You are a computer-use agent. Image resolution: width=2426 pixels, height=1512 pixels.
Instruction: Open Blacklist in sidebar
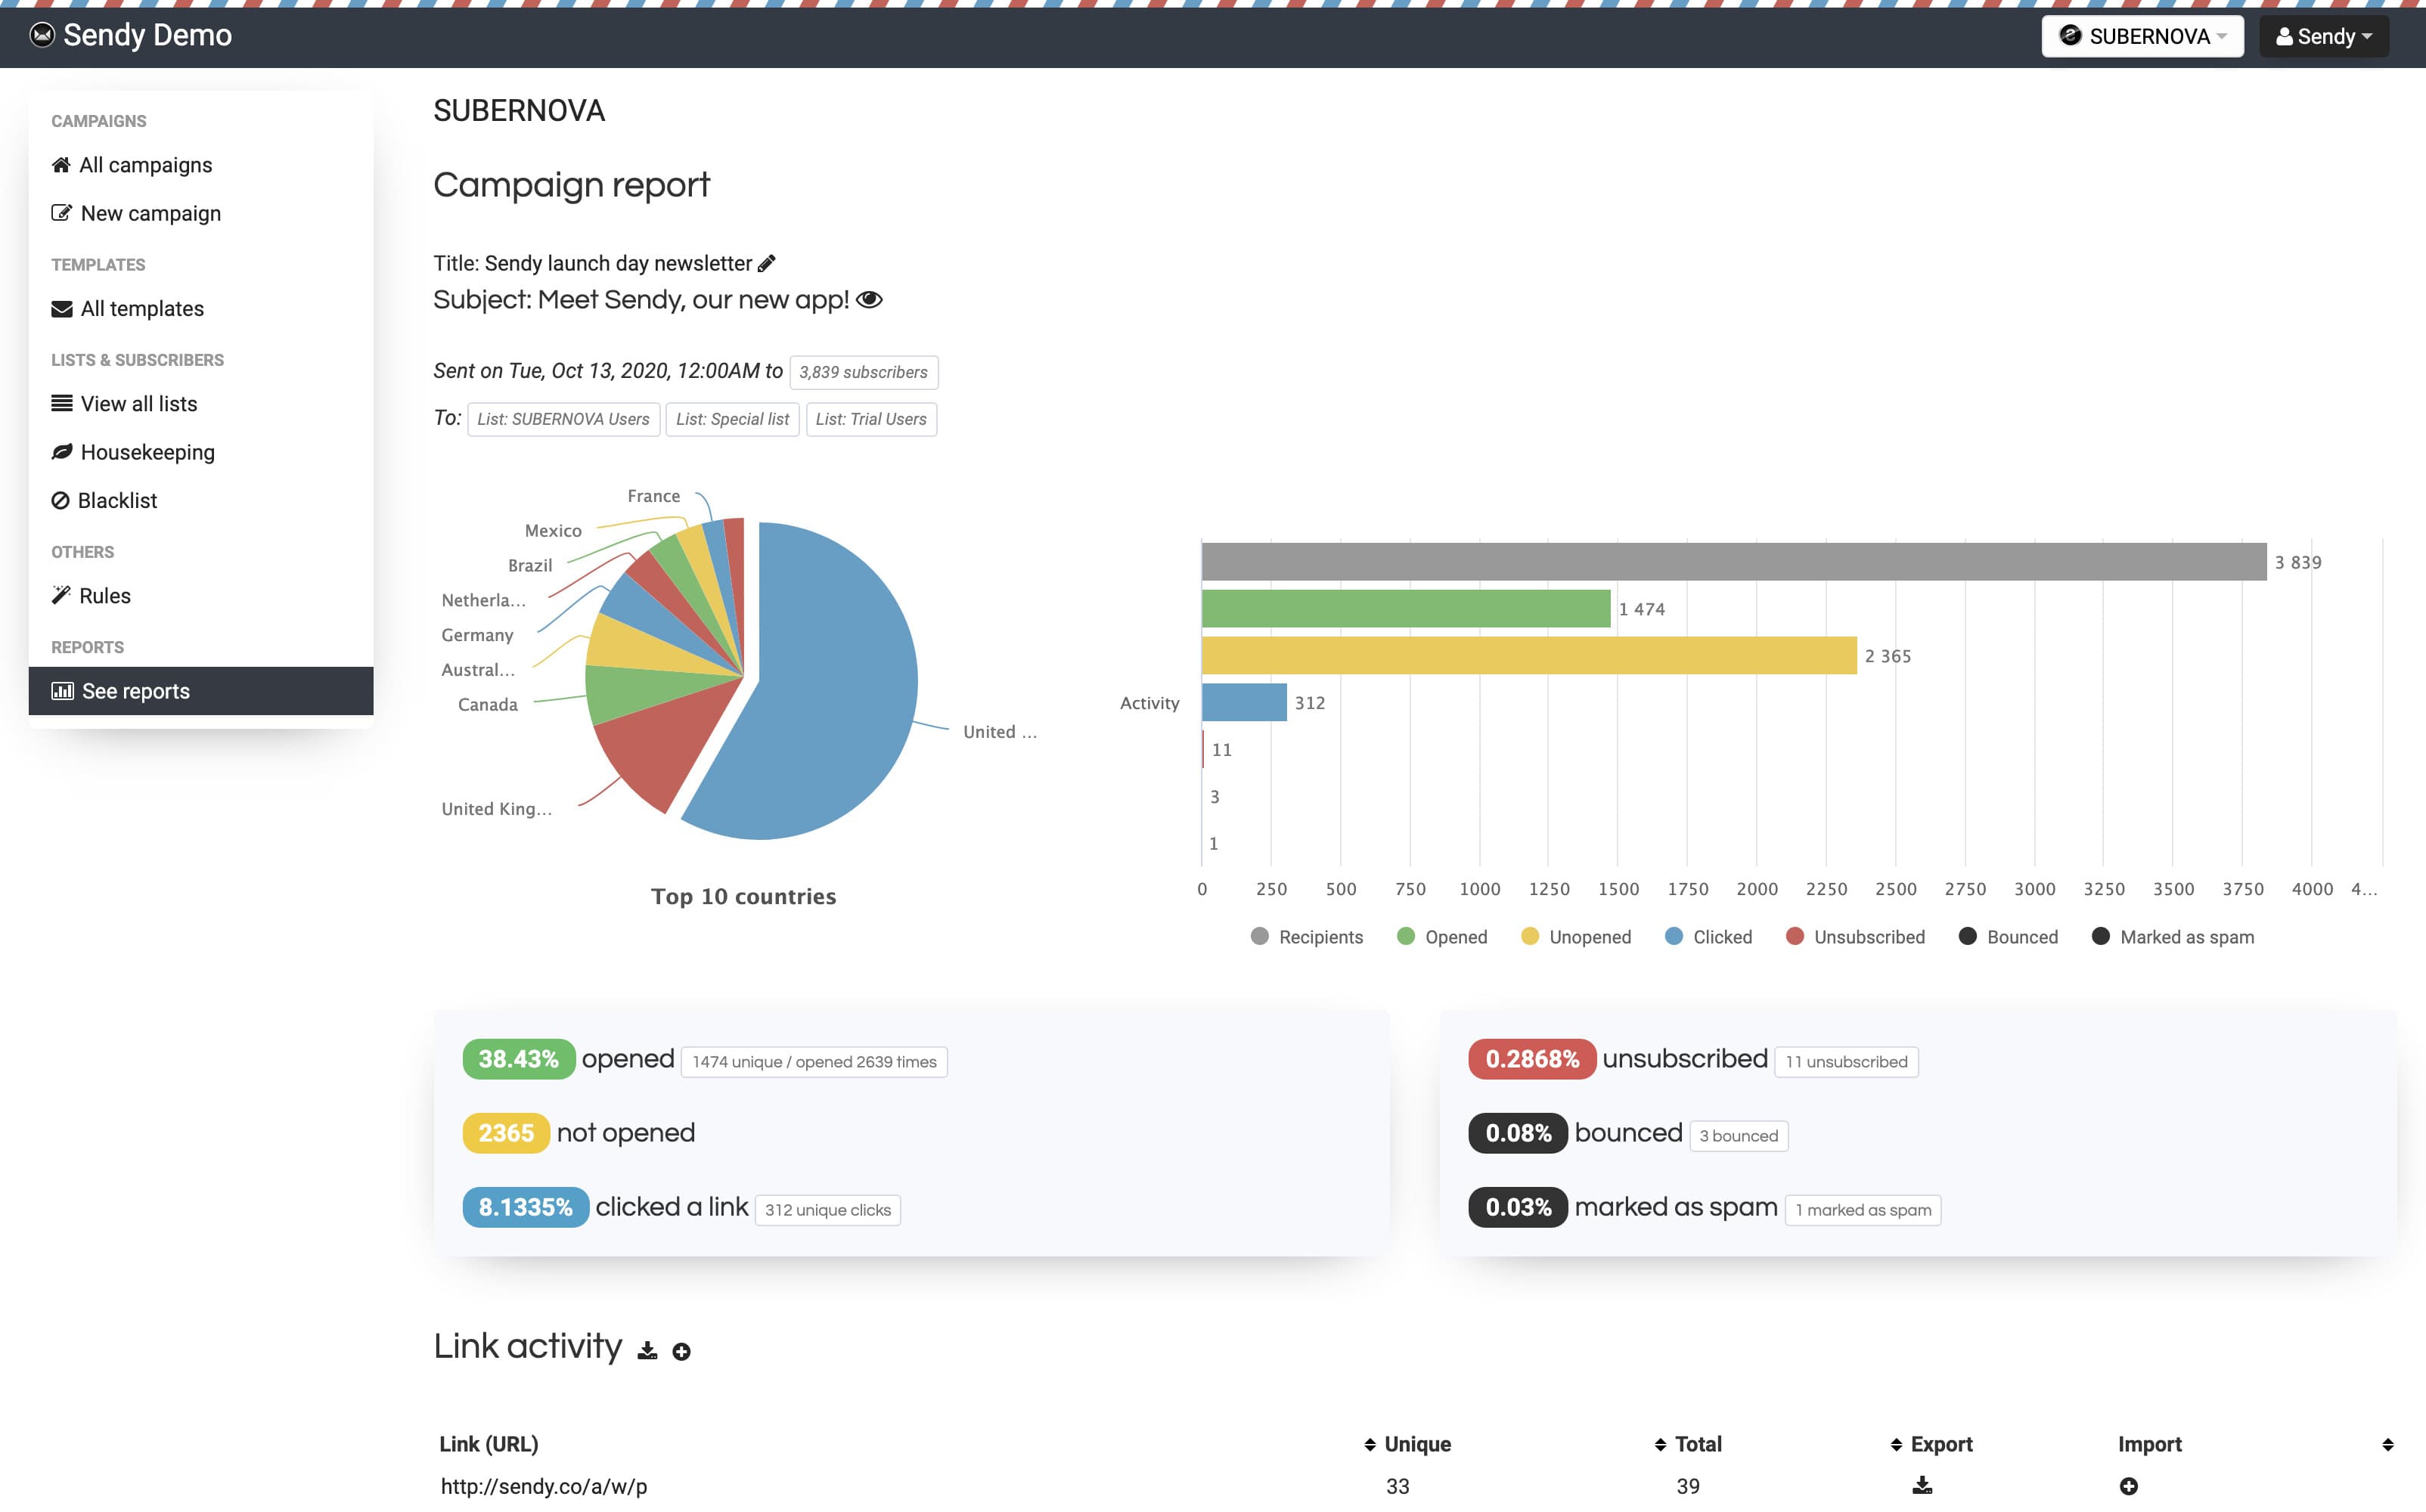coord(117,500)
